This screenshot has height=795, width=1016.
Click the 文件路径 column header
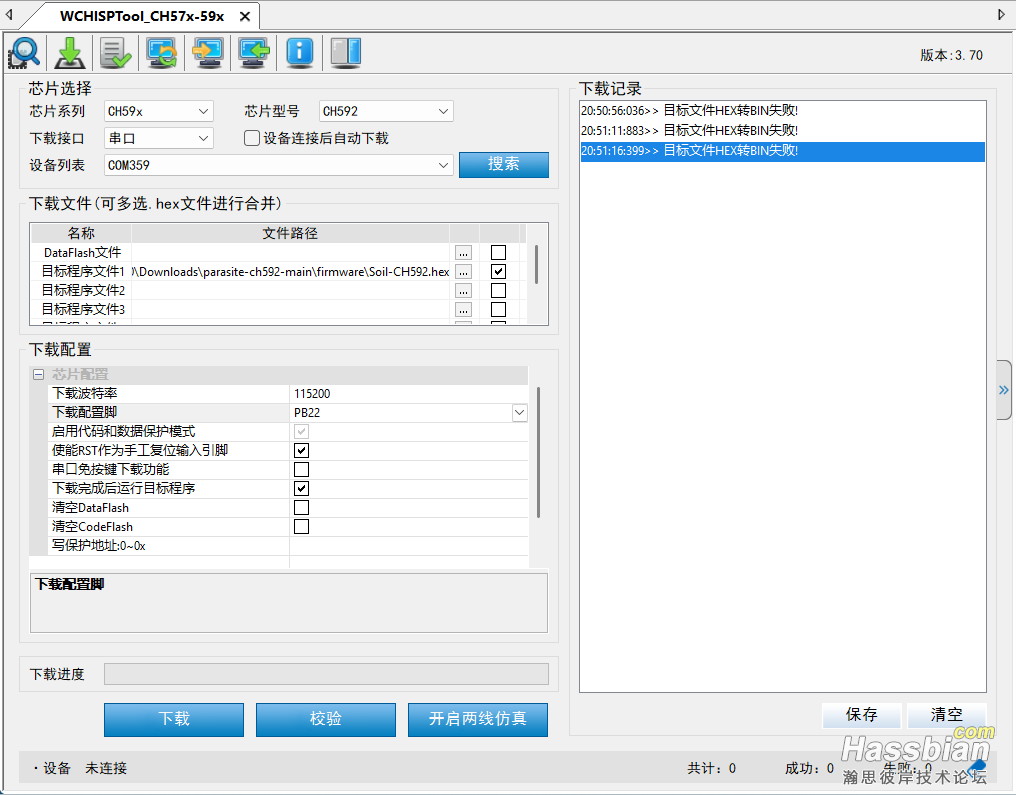click(x=290, y=233)
